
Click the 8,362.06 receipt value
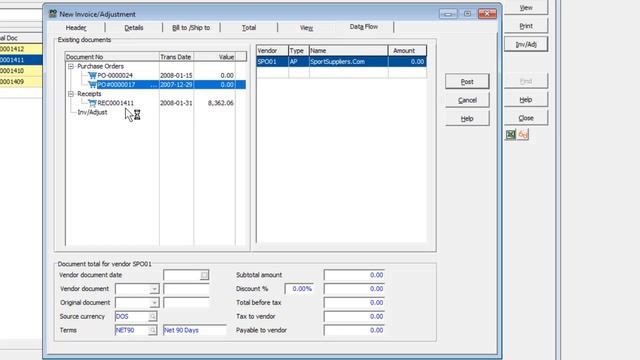(220, 103)
